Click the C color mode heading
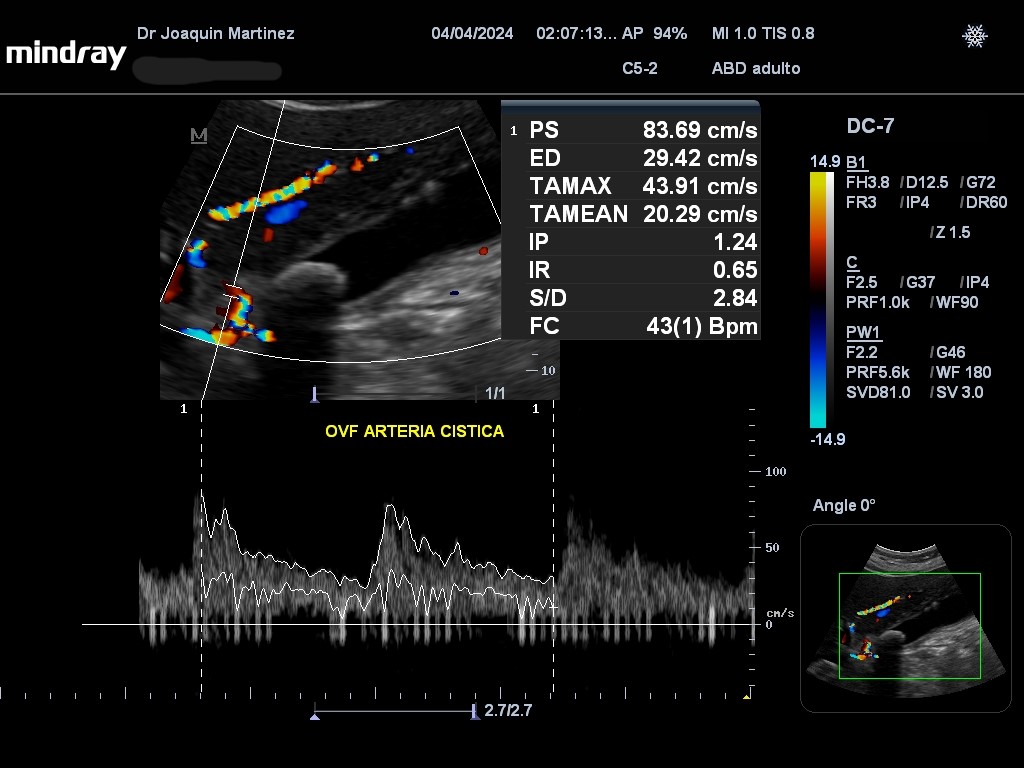 tap(852, 263)
